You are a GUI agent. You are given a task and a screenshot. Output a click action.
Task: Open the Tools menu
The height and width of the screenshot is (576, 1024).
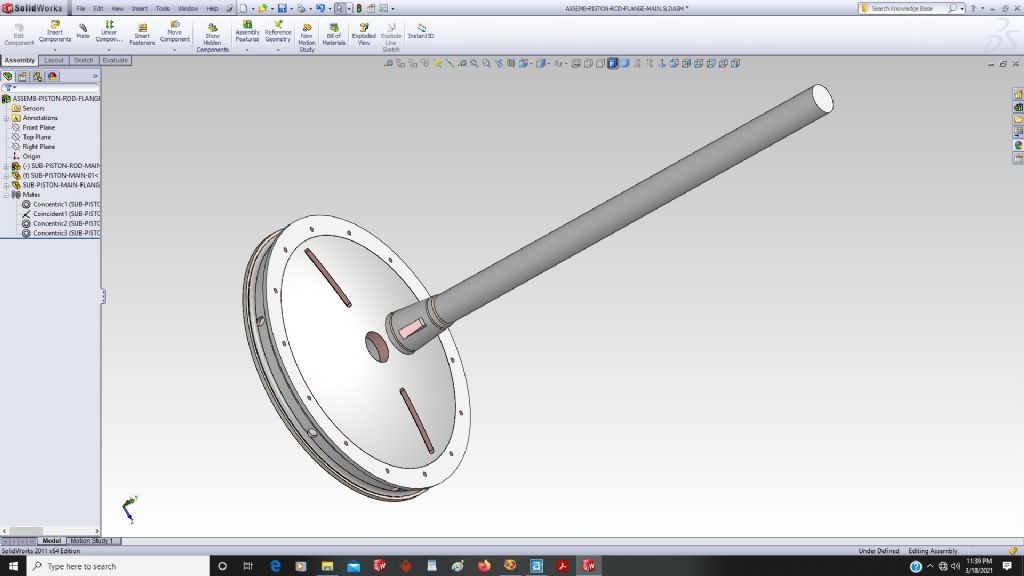point(163,8)
